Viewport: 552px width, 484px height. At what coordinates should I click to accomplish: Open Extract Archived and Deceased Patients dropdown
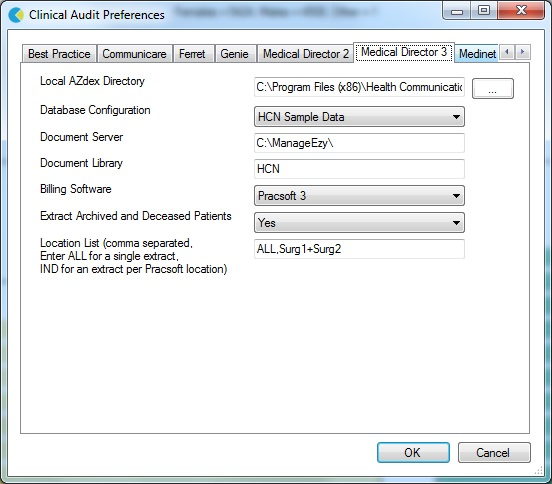tap(359, 222)
